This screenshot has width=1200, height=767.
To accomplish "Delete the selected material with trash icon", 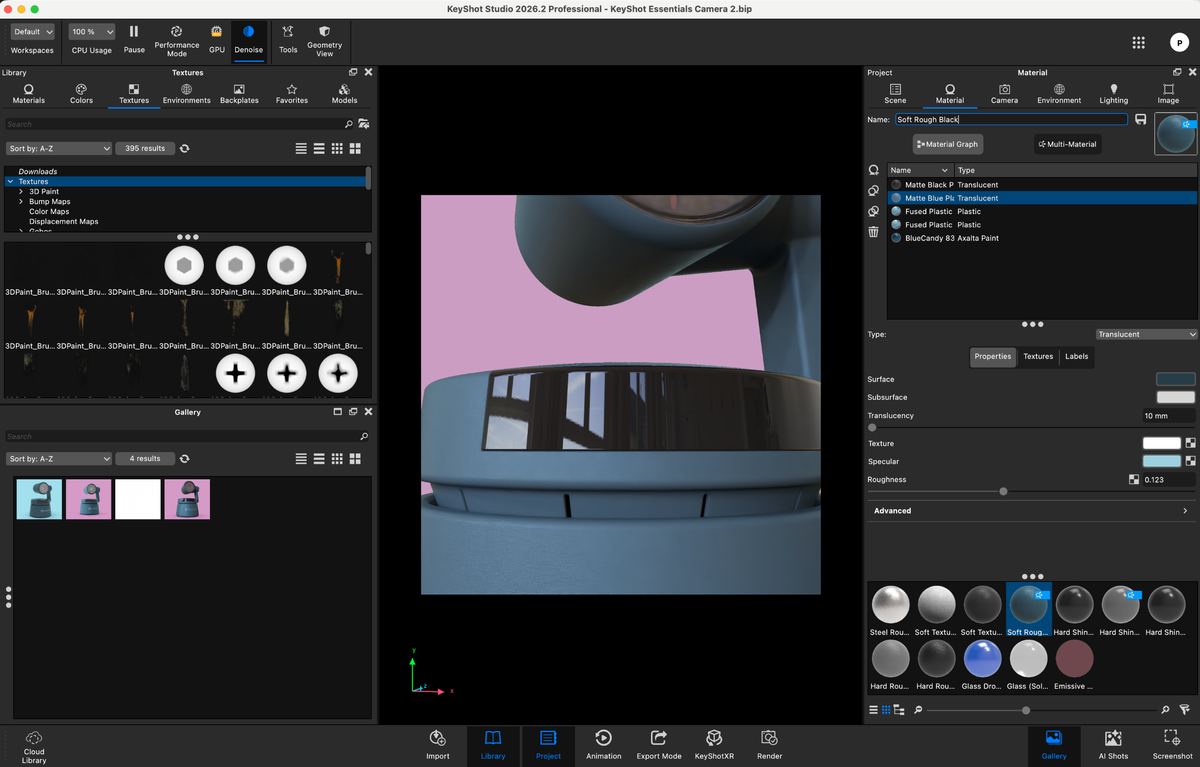I will click(873, 231).
